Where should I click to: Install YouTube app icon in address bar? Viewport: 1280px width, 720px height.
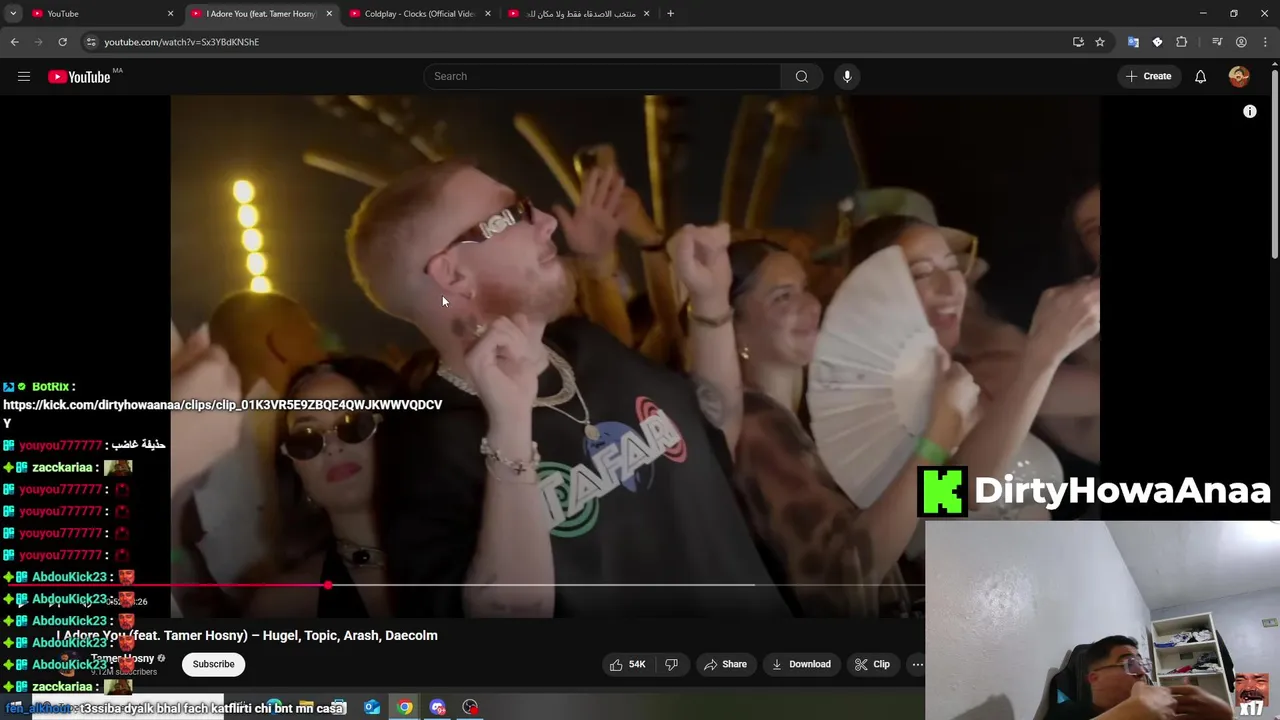tap(1078, 42)
